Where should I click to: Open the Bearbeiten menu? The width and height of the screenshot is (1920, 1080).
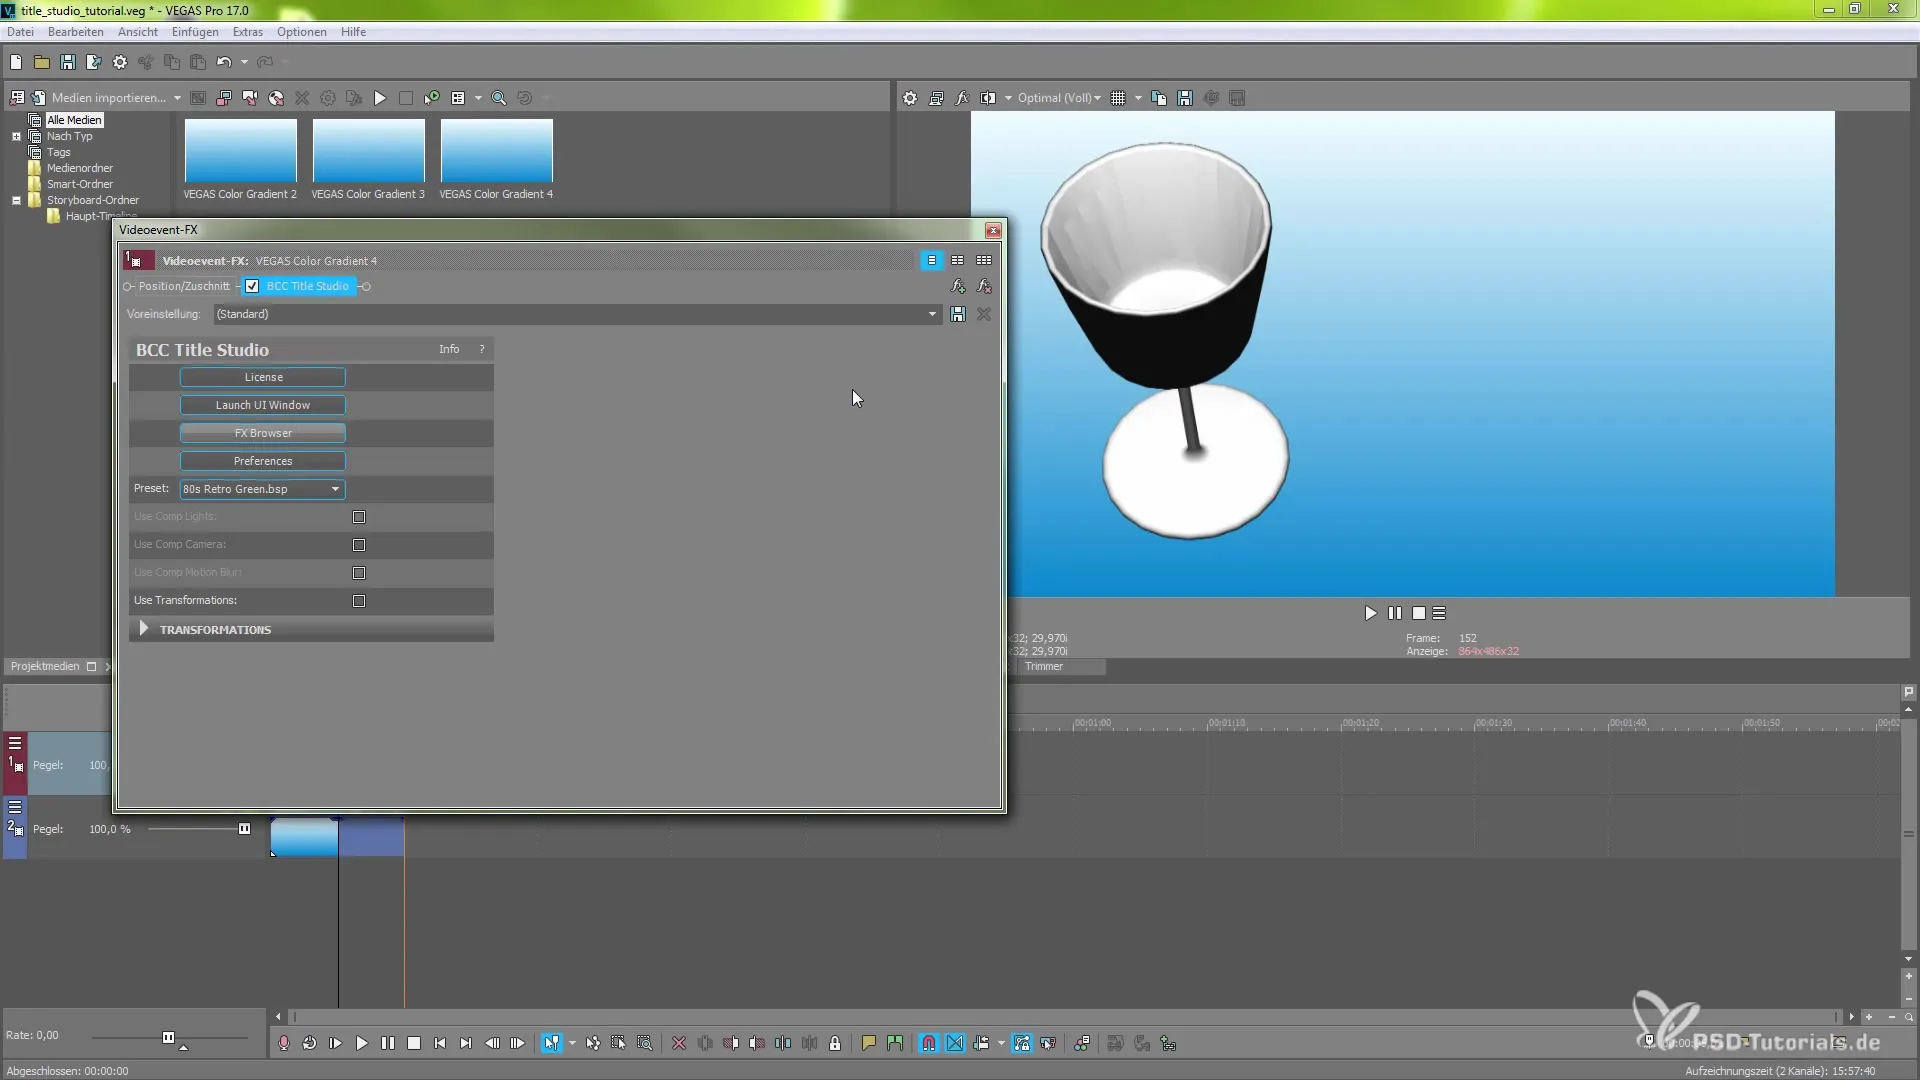pos(76,32)
